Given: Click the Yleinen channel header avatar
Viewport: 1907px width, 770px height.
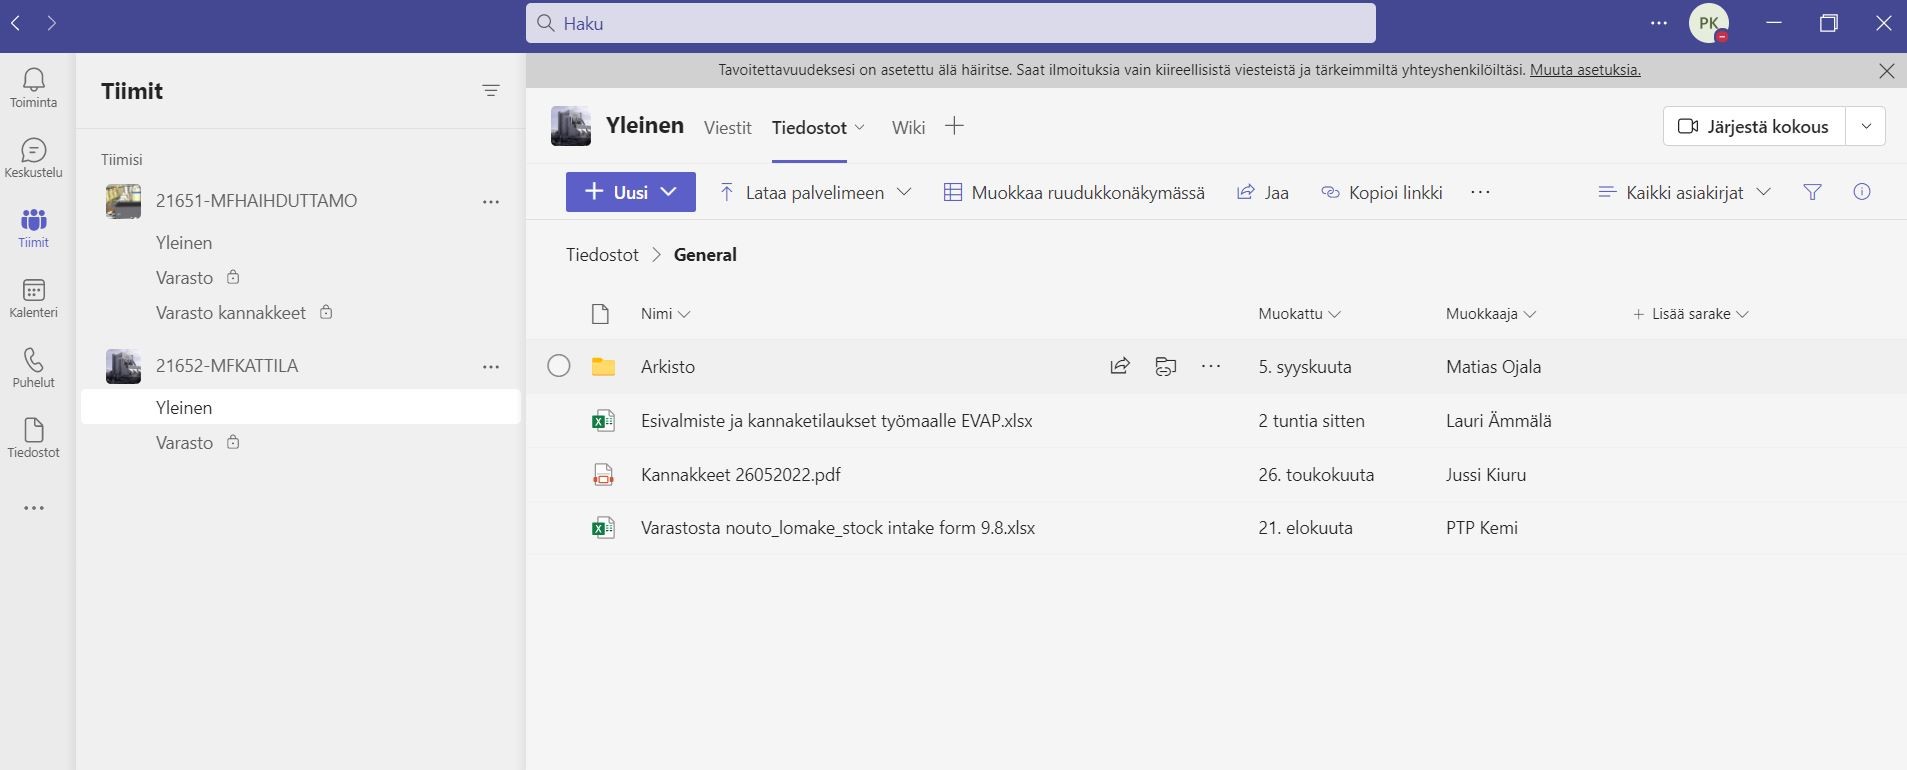Looking at the screenshot, I should (x=571, y=127).
